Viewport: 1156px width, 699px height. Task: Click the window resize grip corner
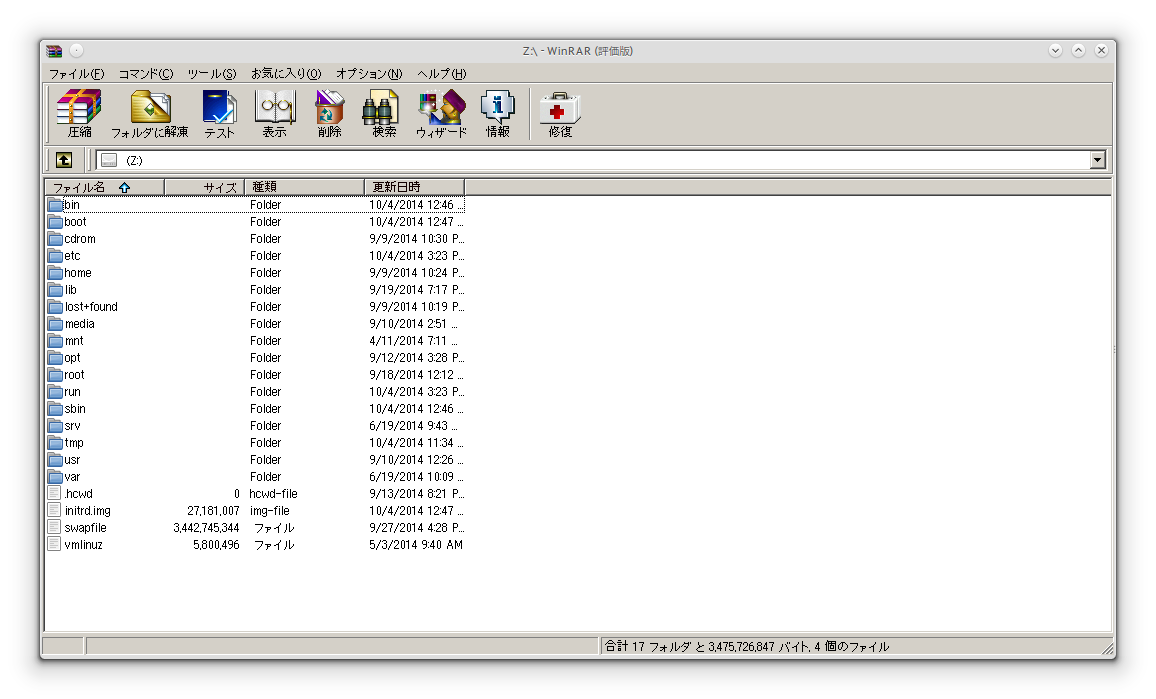pos(1107,649)
